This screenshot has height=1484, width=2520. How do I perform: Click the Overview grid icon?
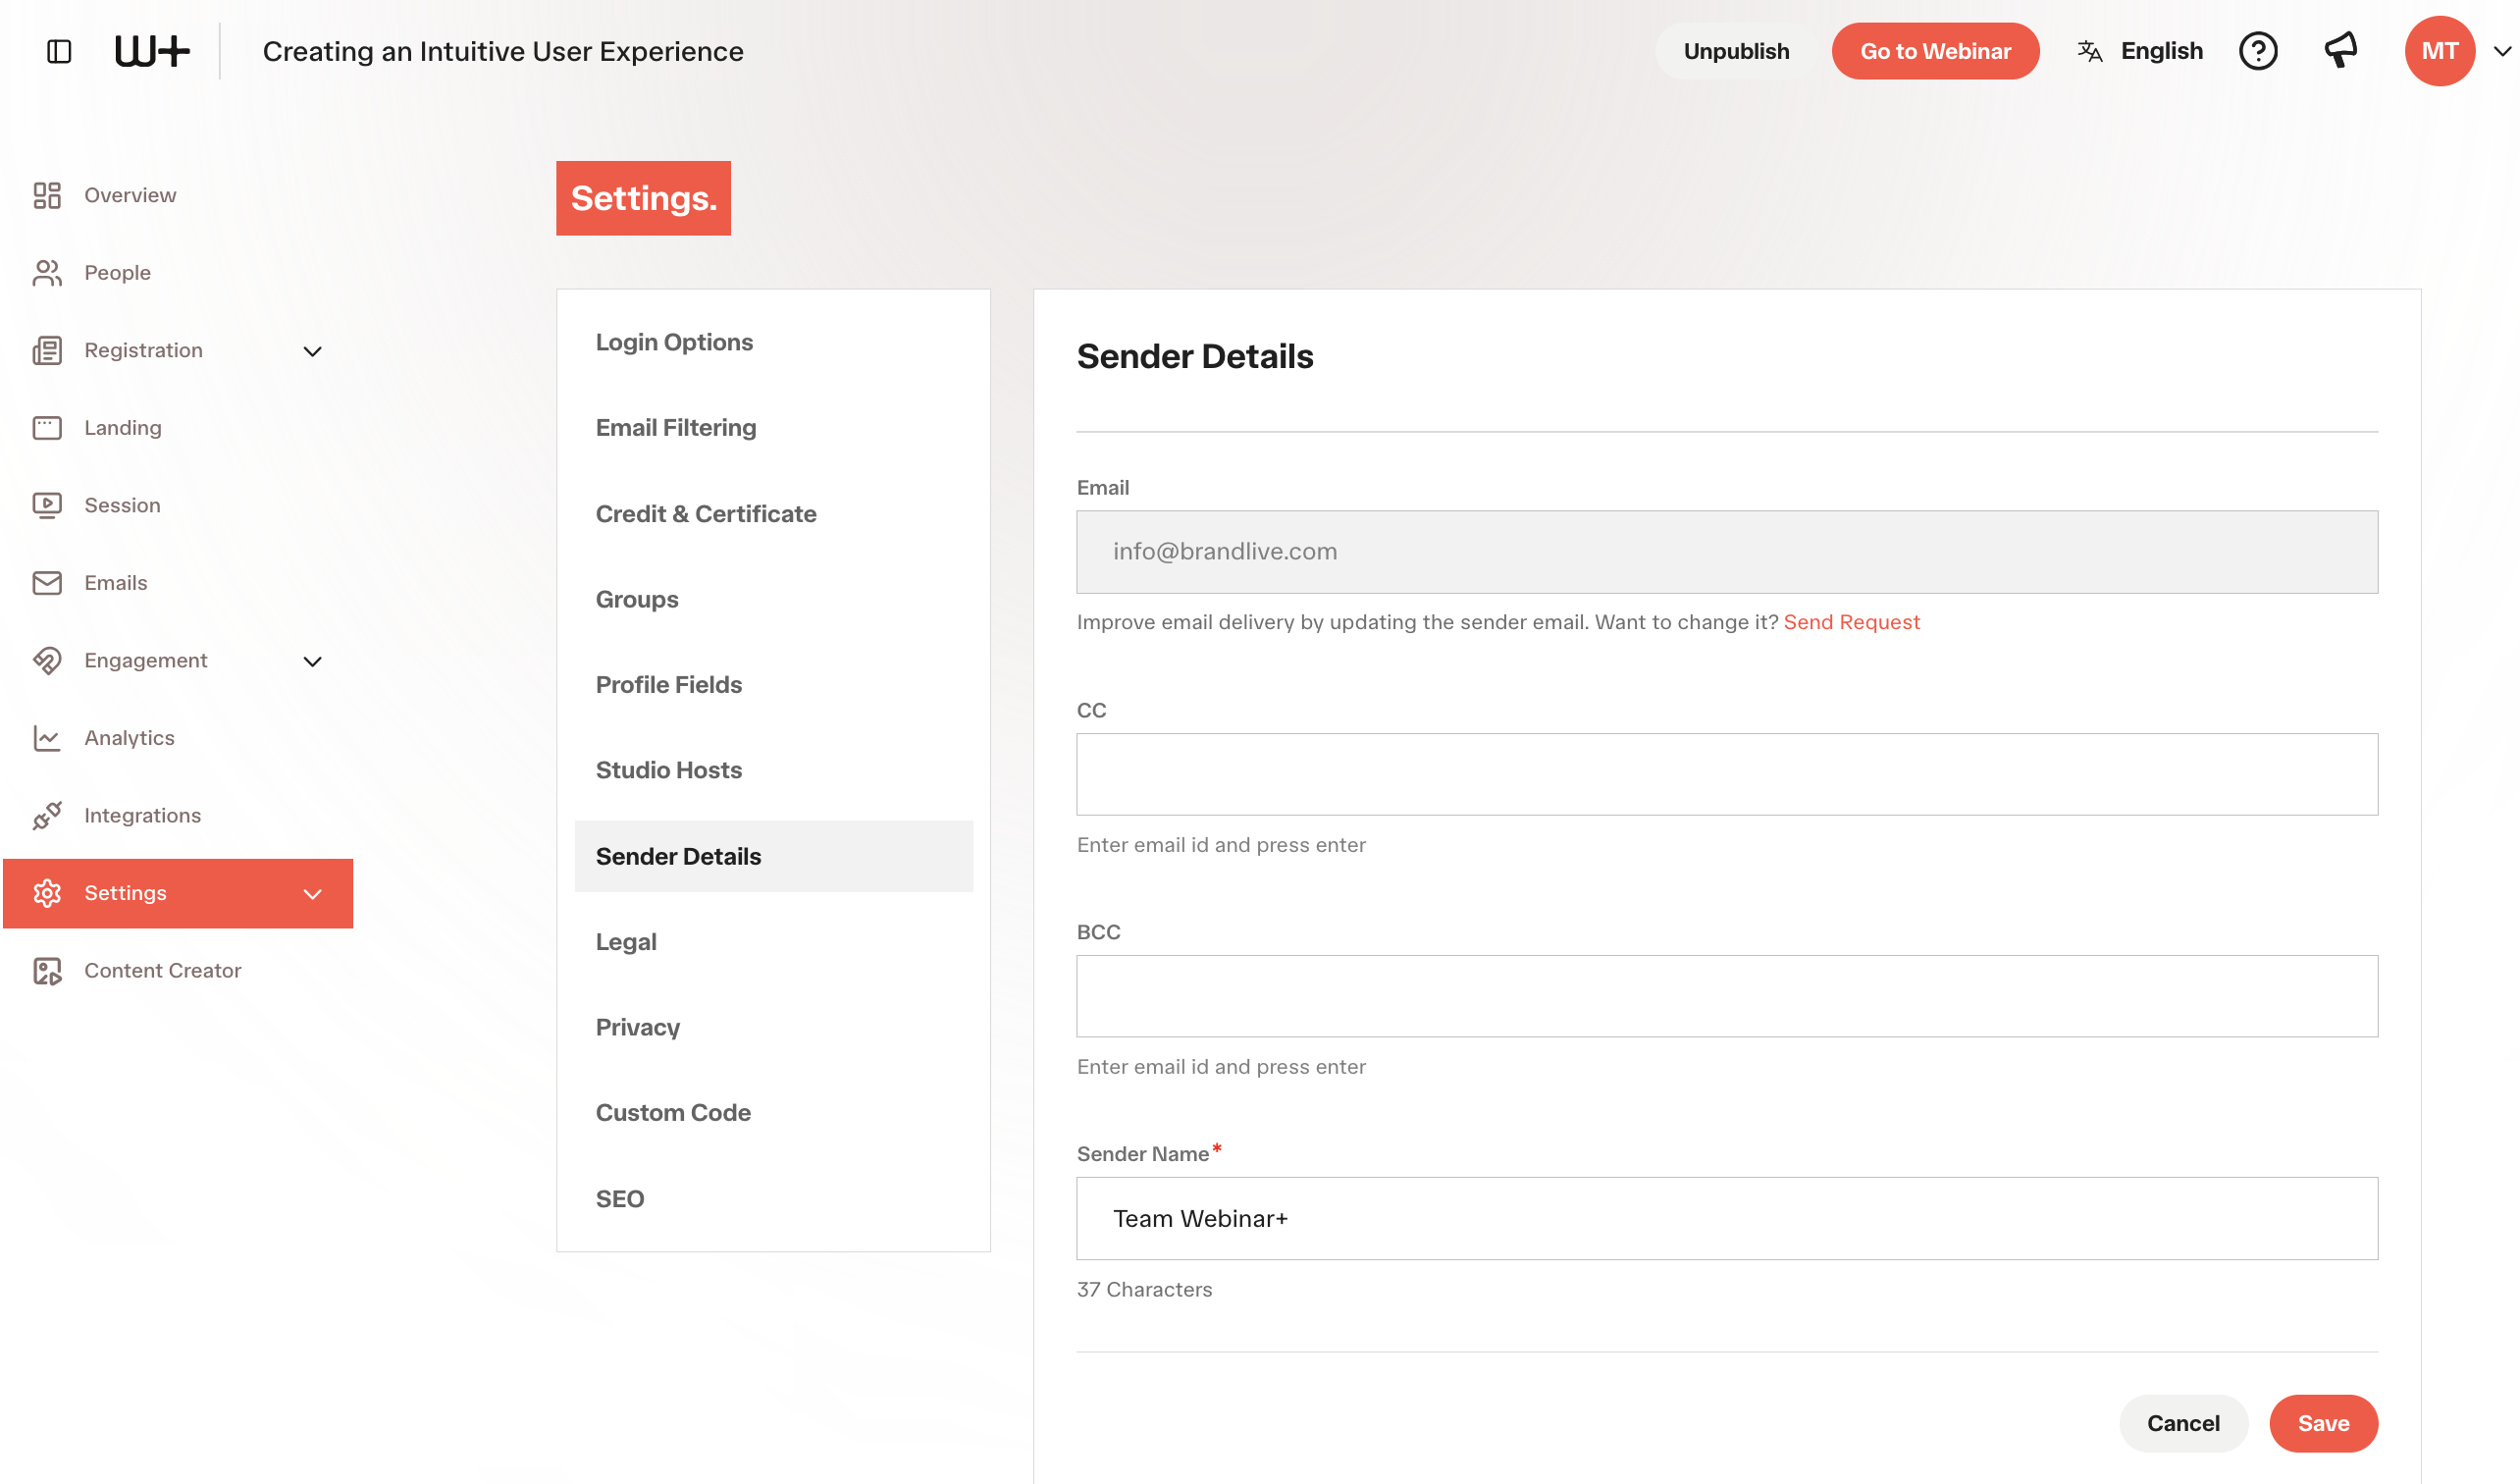pyautogui.click(x=47, y=195)
